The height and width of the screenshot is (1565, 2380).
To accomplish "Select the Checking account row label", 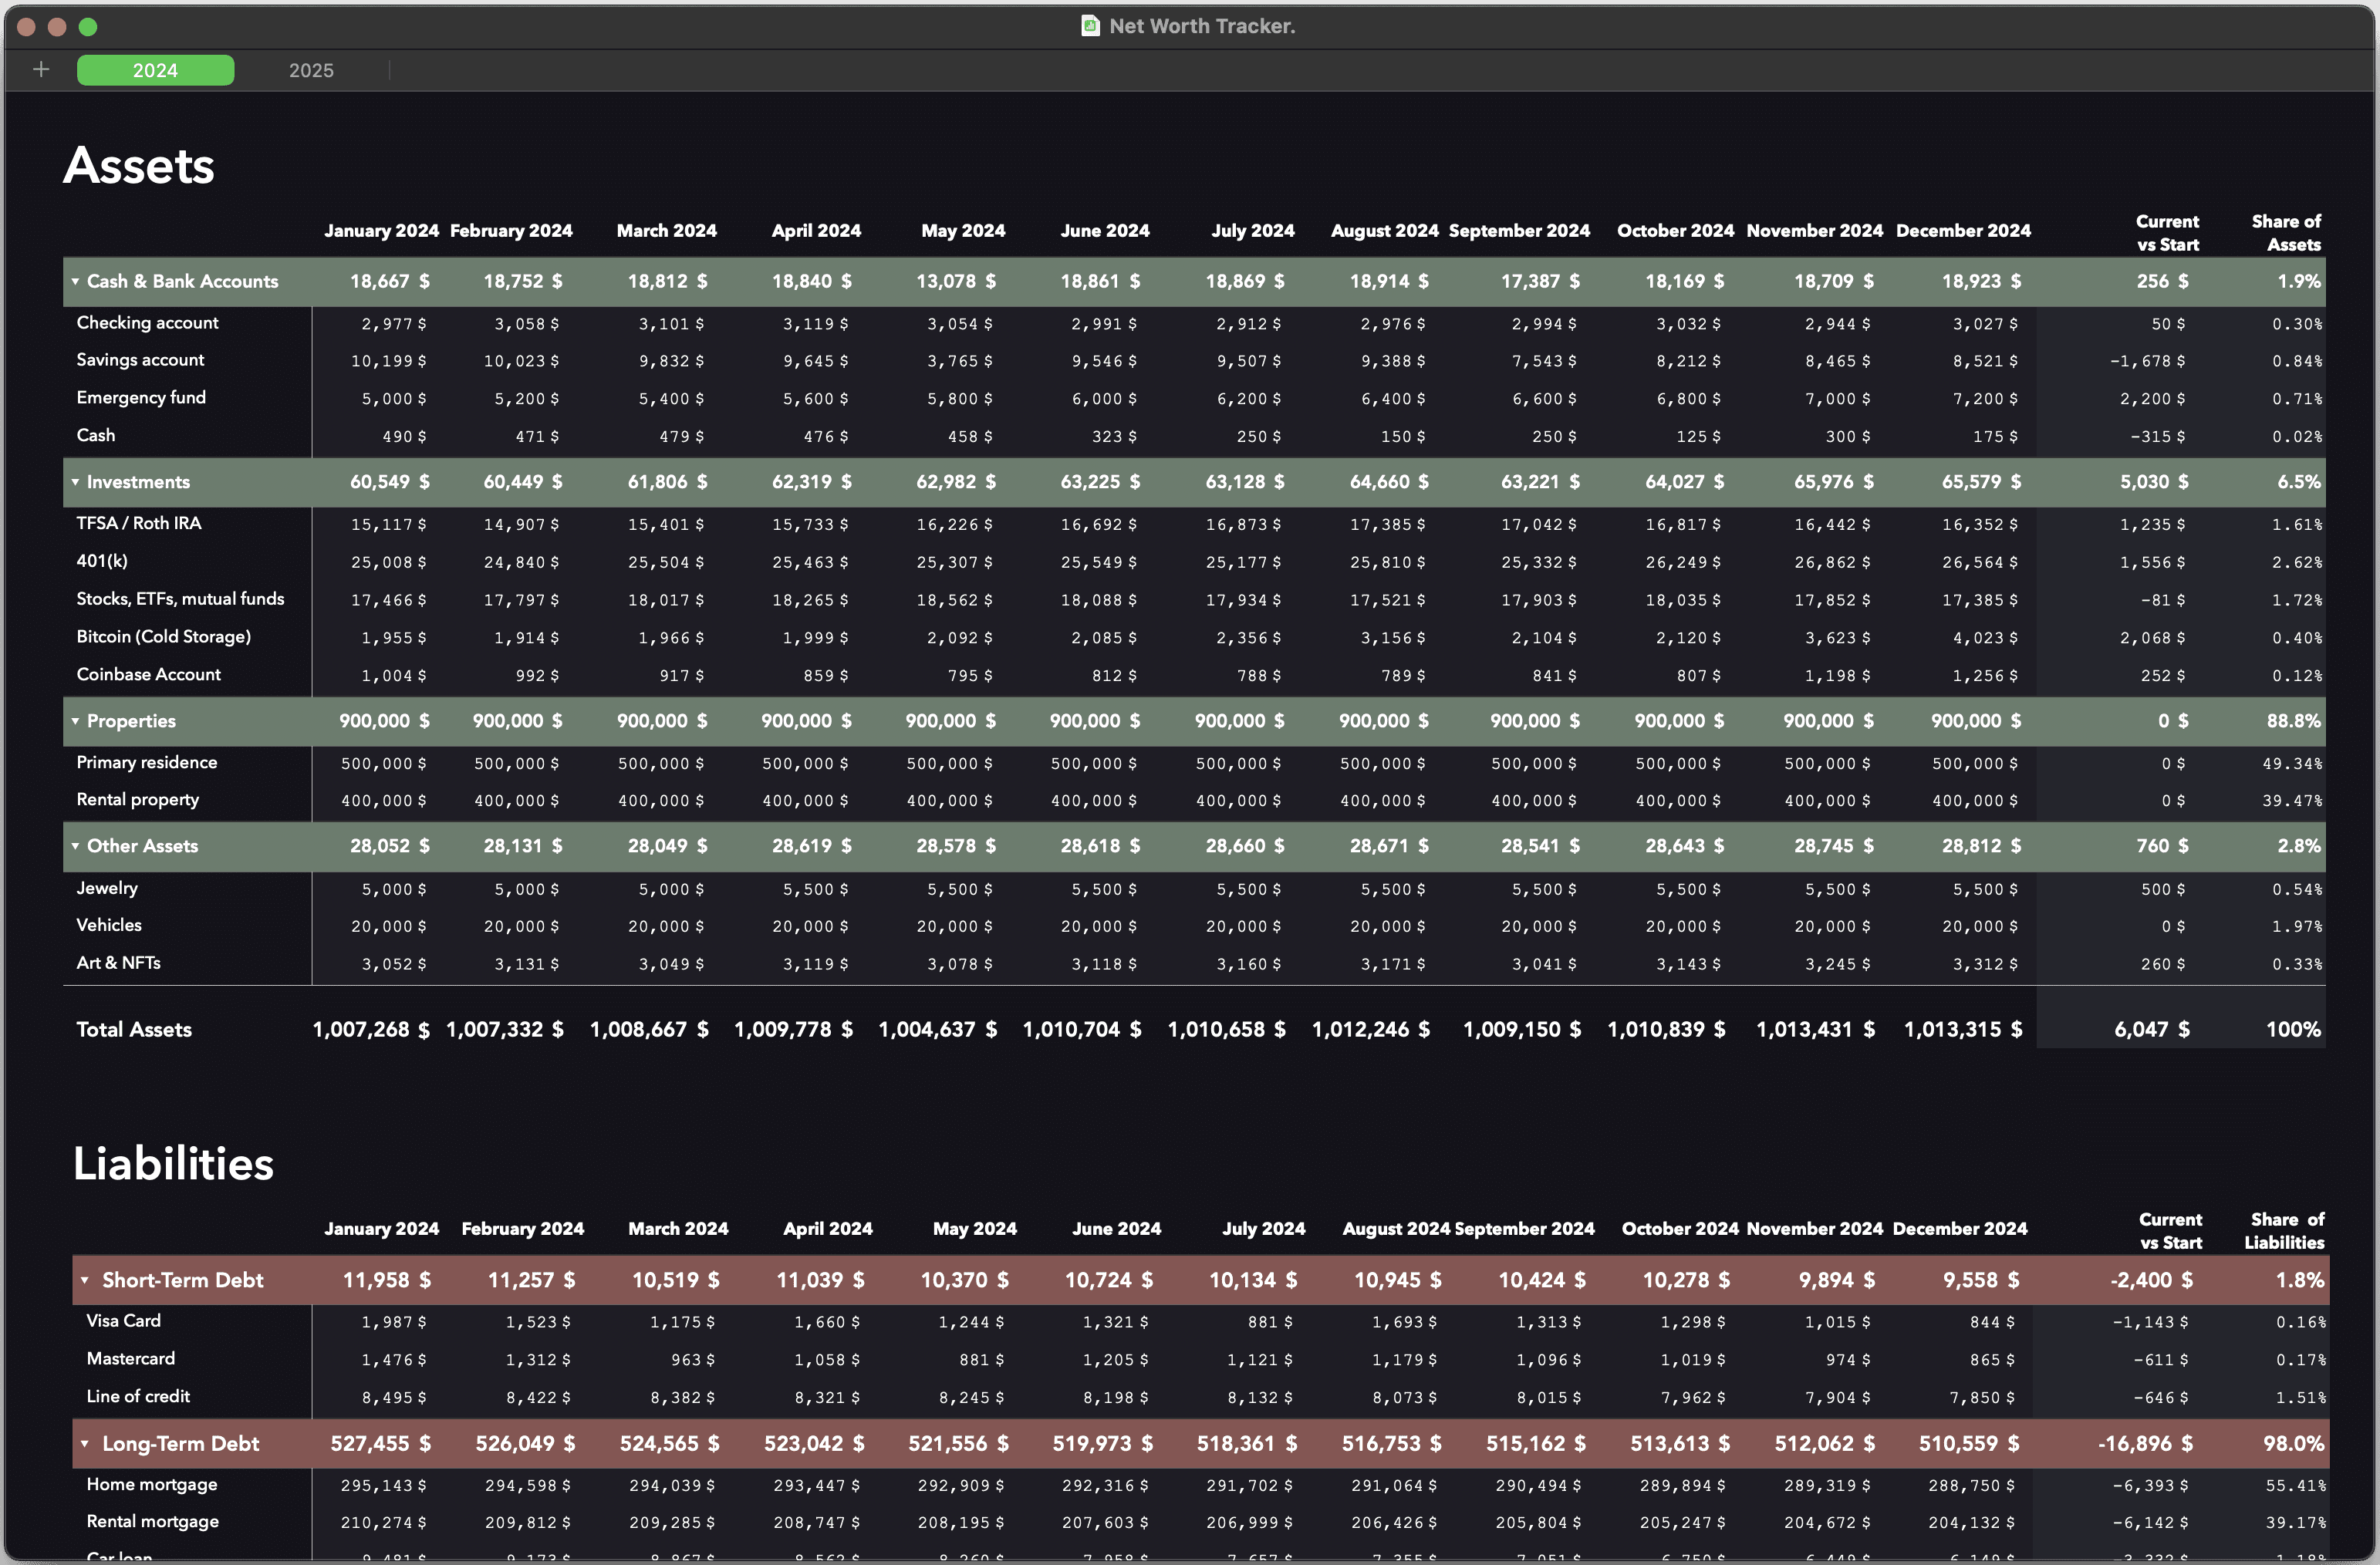I will click(147, 323).
